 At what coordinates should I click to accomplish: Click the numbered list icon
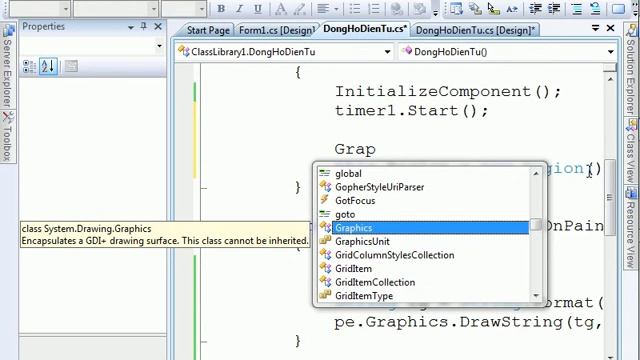point(374,9)
